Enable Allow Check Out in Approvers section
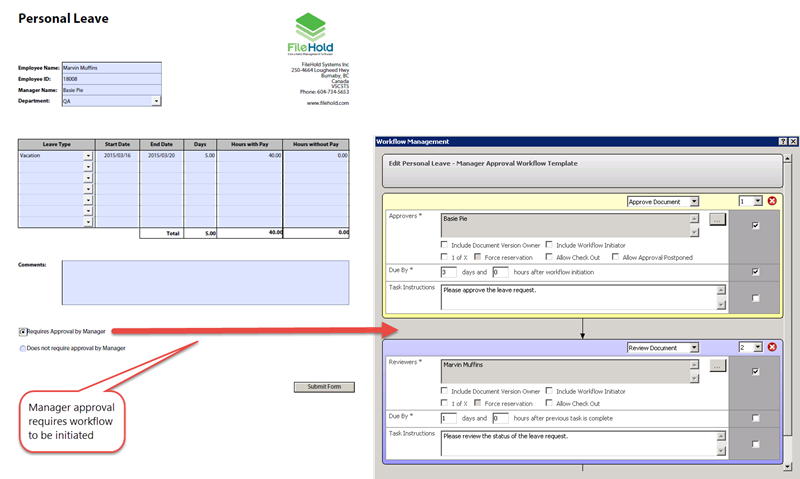800x479 pixels. pos(549,257)
